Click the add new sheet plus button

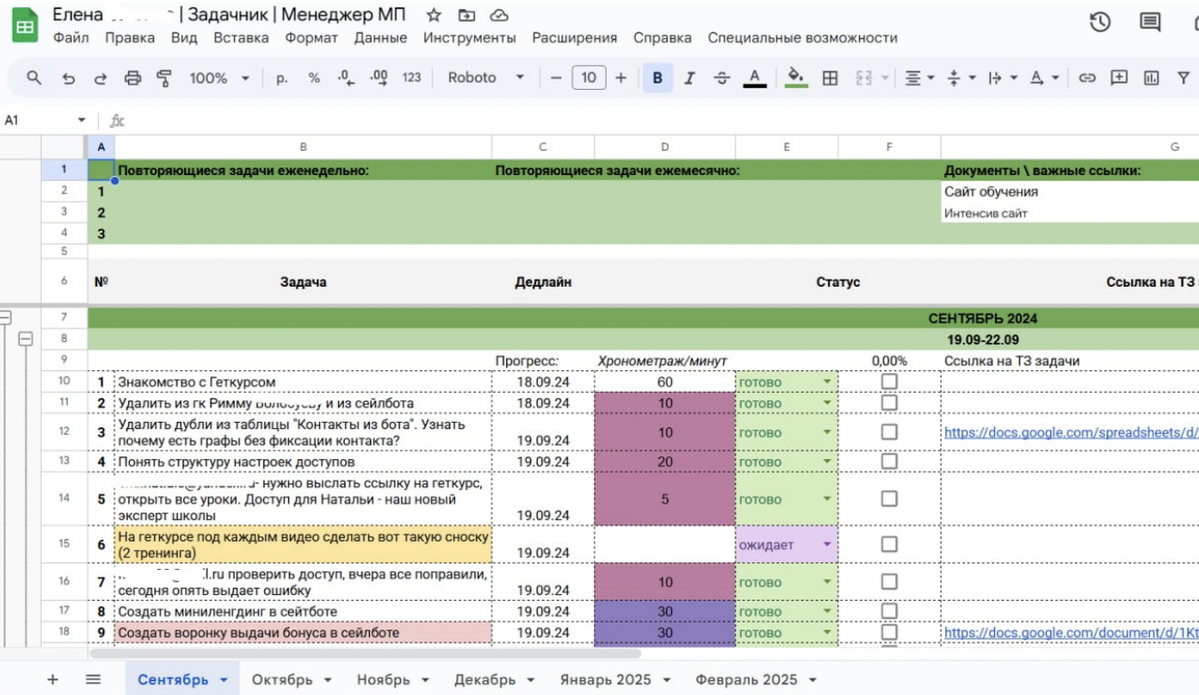(53, 680)
